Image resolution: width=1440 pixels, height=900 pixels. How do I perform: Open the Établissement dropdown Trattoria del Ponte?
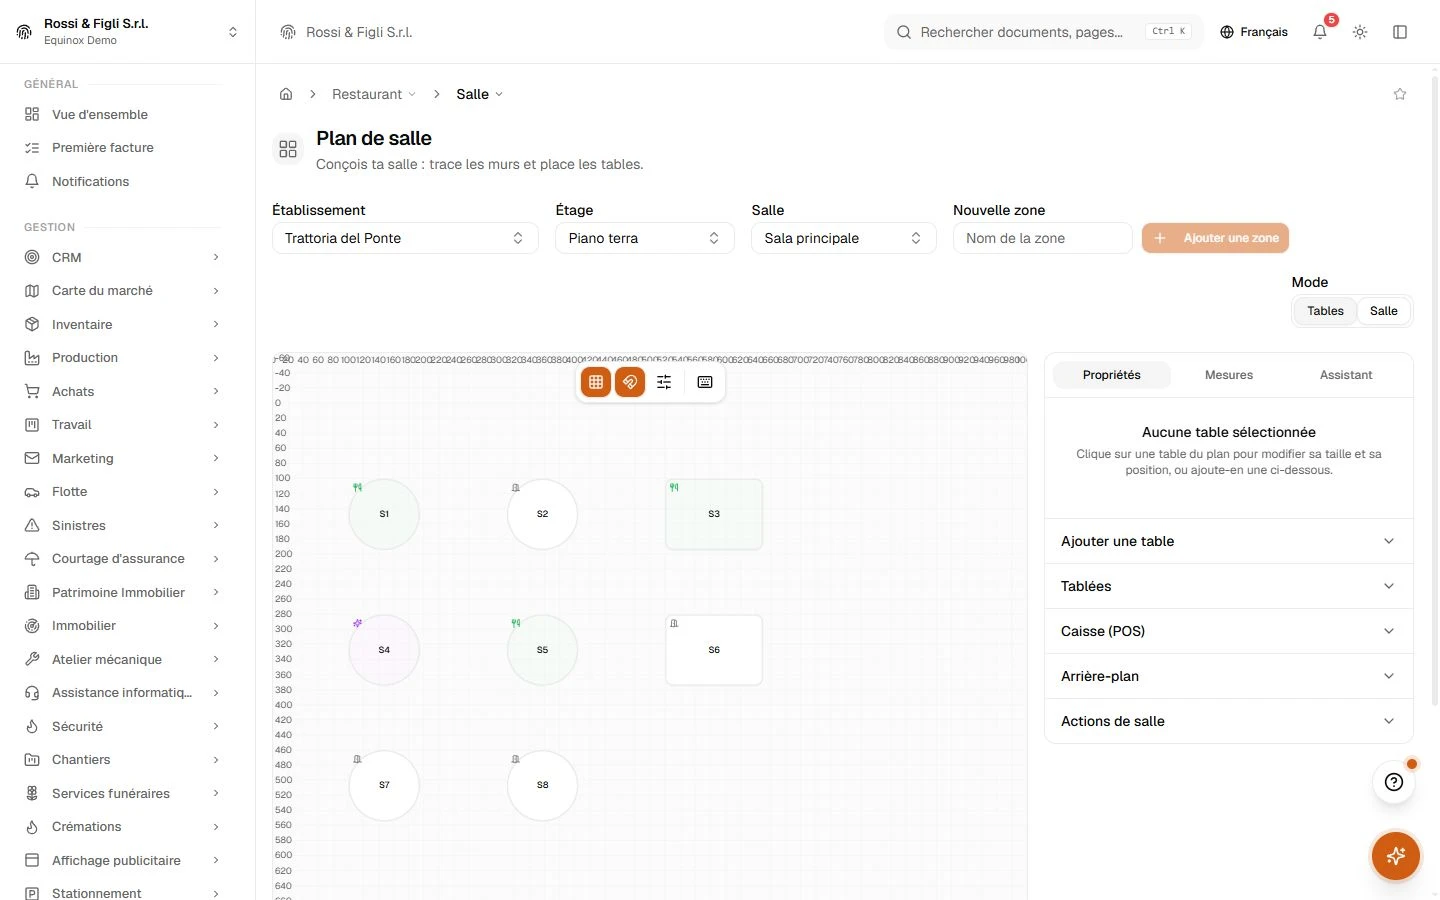click(x=405, y=238)
